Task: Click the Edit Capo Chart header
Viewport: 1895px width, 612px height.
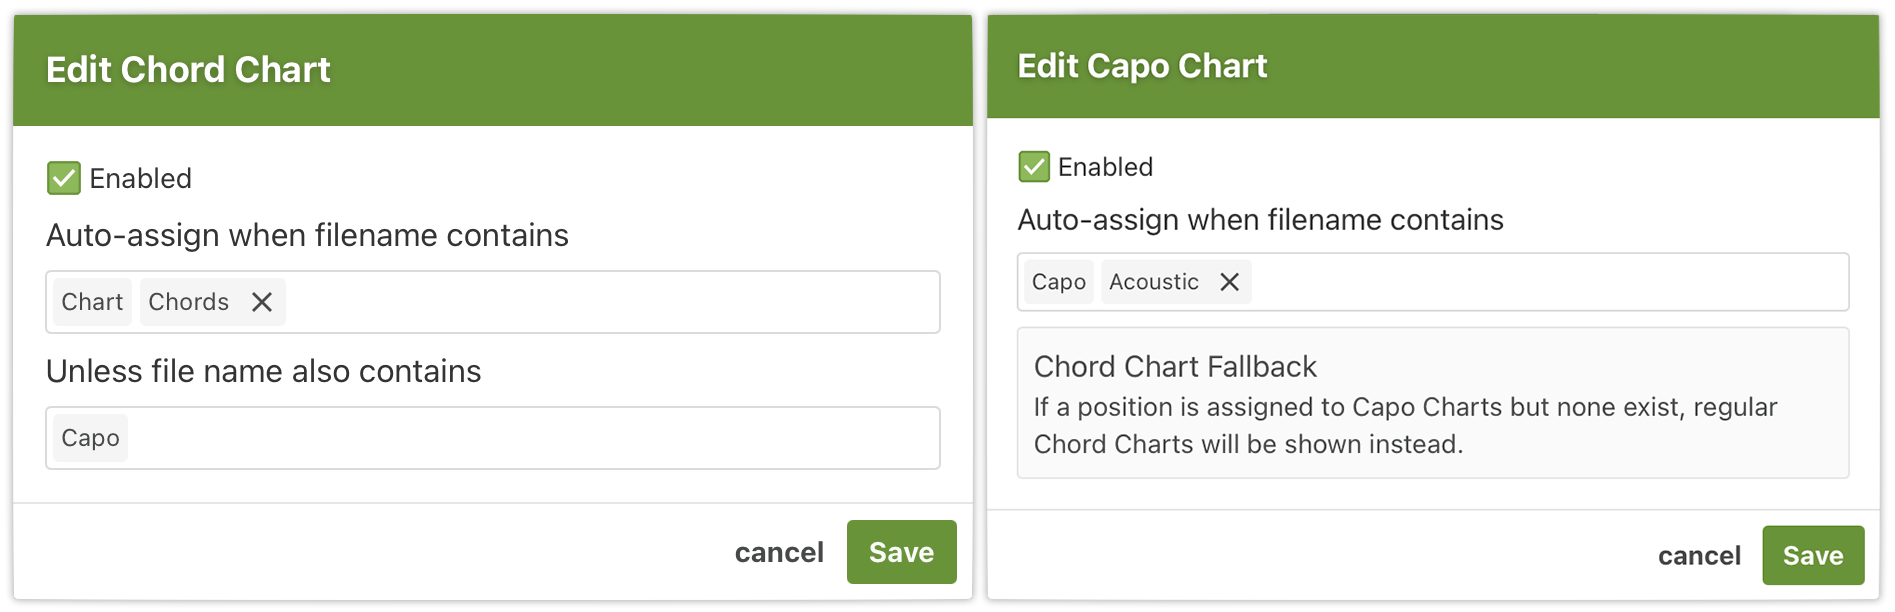Action: [1142, 66]
